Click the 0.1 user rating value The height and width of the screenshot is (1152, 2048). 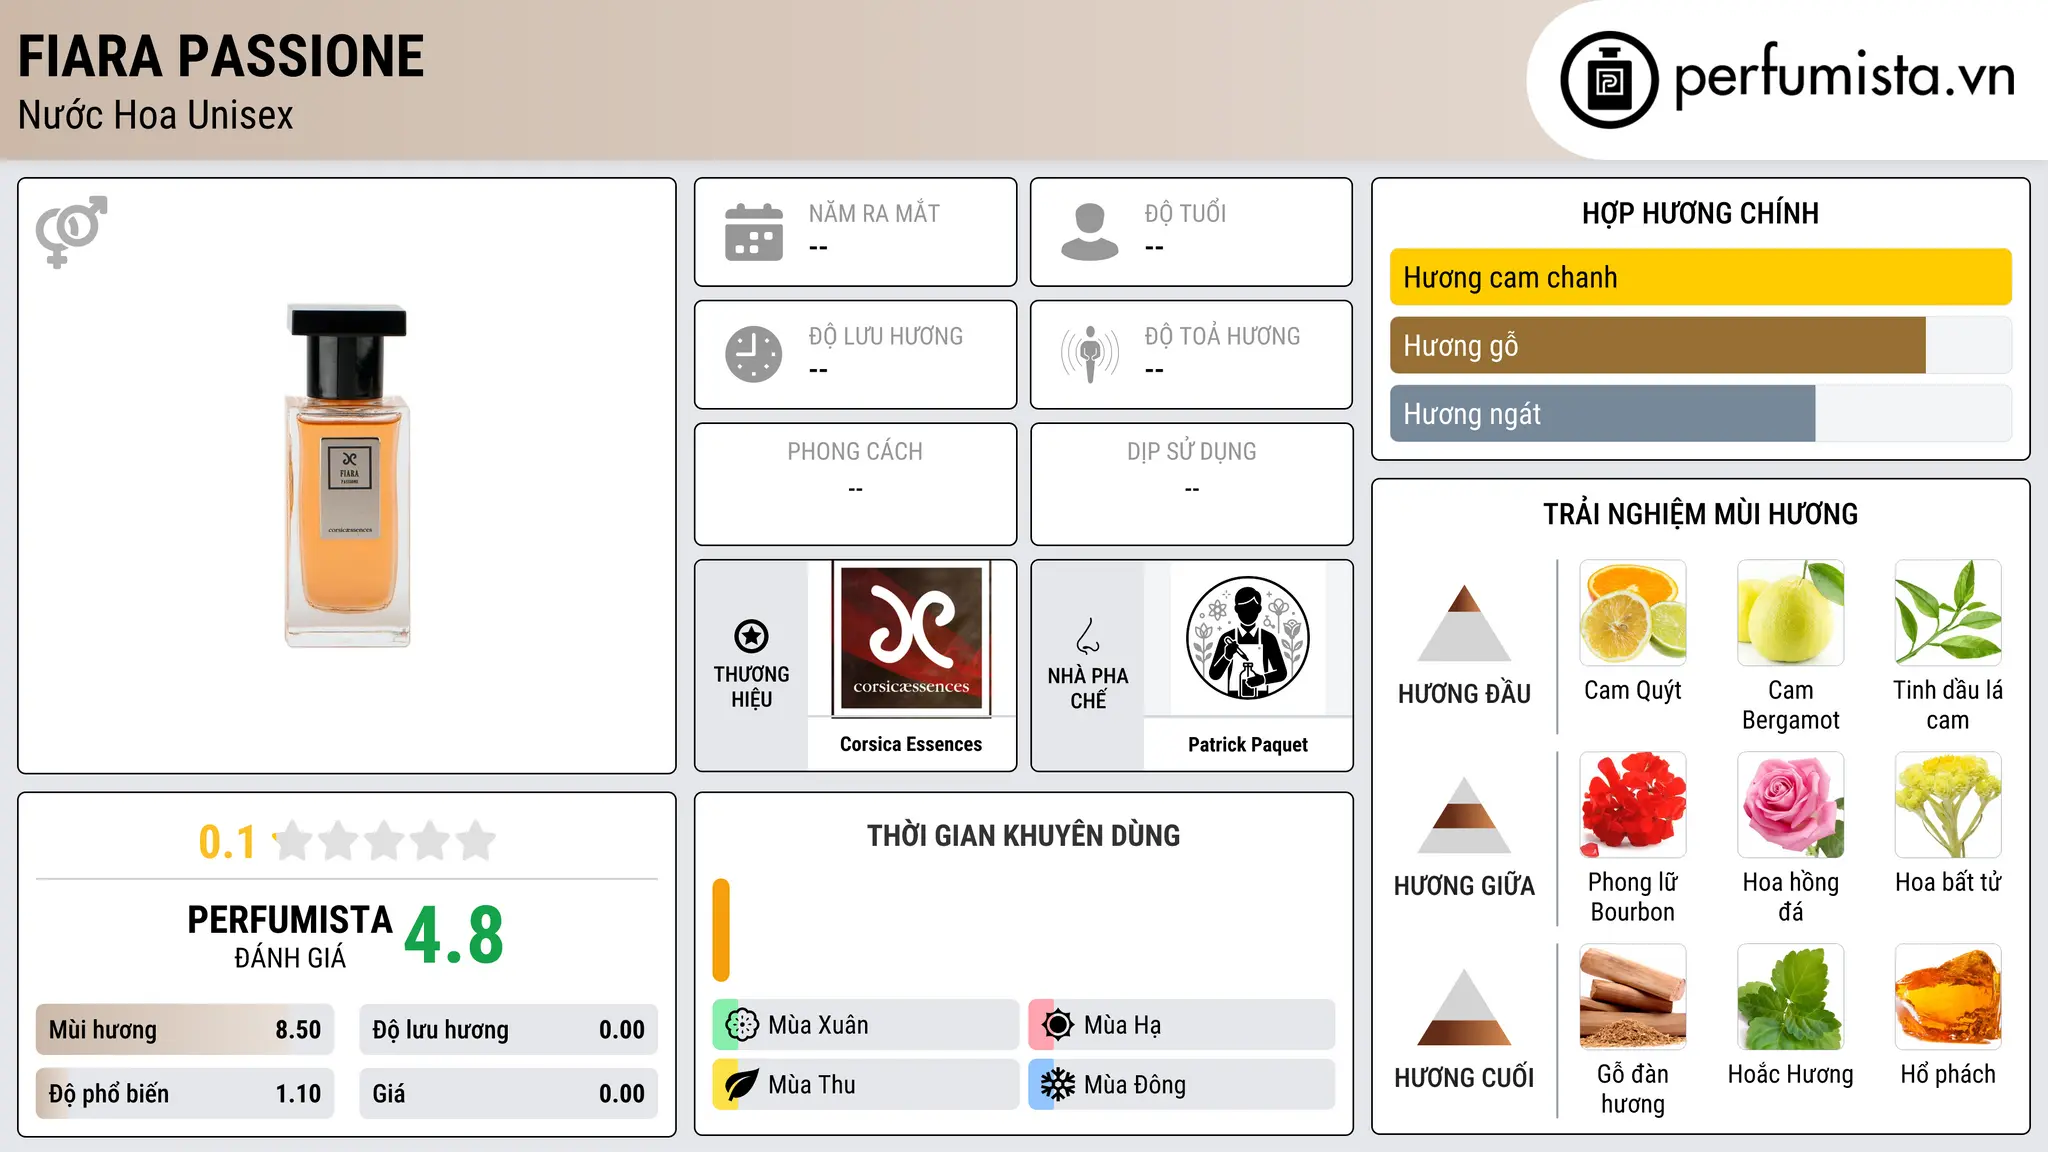(227, 842)
